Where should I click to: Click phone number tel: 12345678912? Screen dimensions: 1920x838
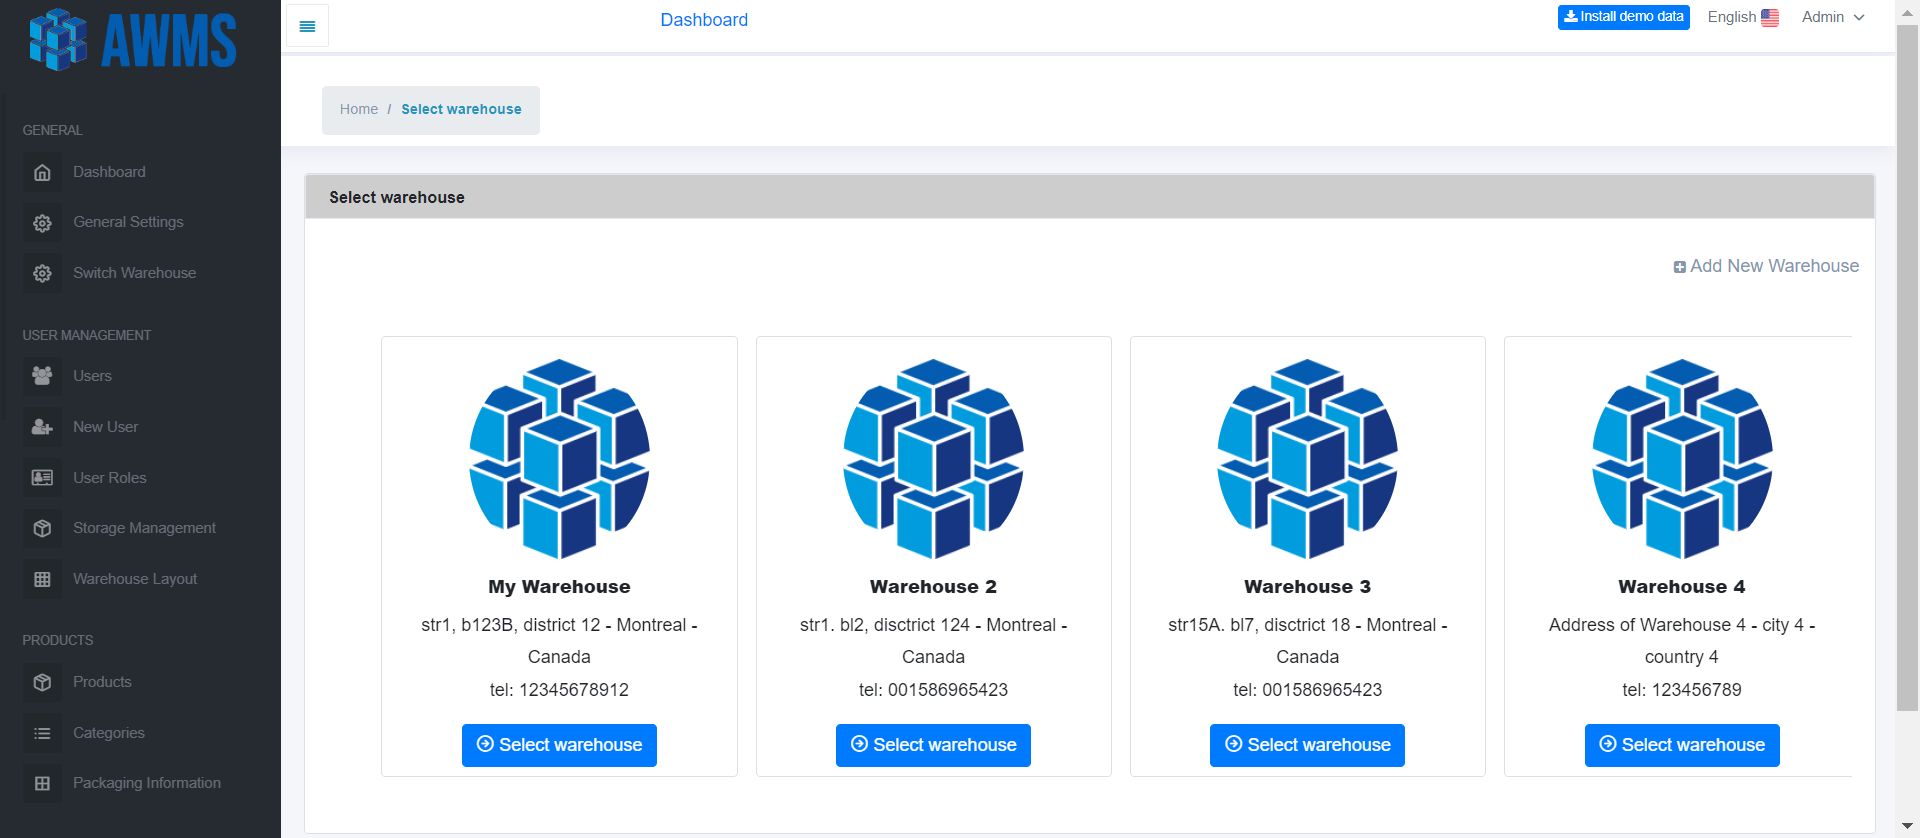pos(559,690)
